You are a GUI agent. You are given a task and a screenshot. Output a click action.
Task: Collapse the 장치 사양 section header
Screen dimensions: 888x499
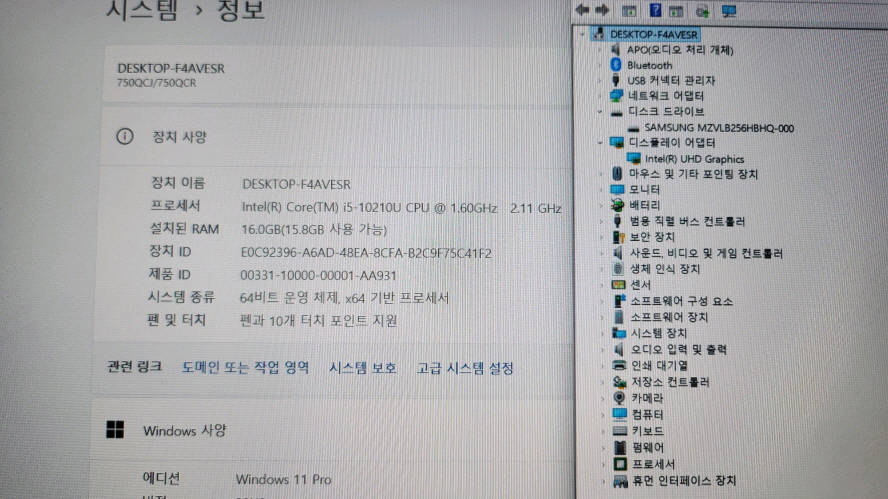point(337,137)
